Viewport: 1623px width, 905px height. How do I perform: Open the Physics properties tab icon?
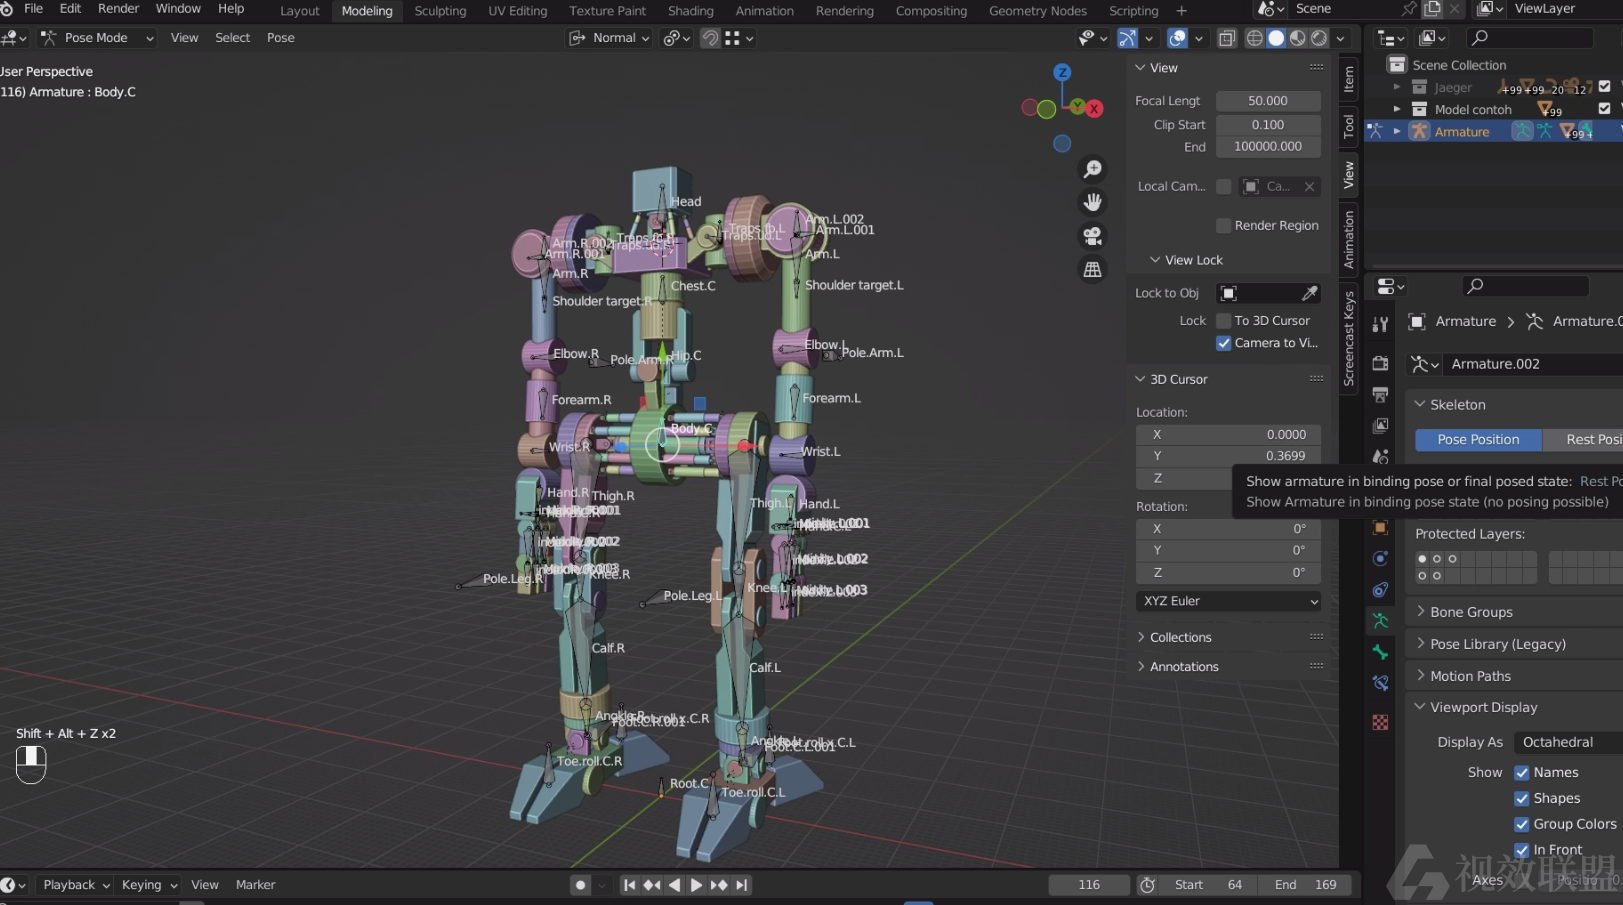tap(1380, 558)
